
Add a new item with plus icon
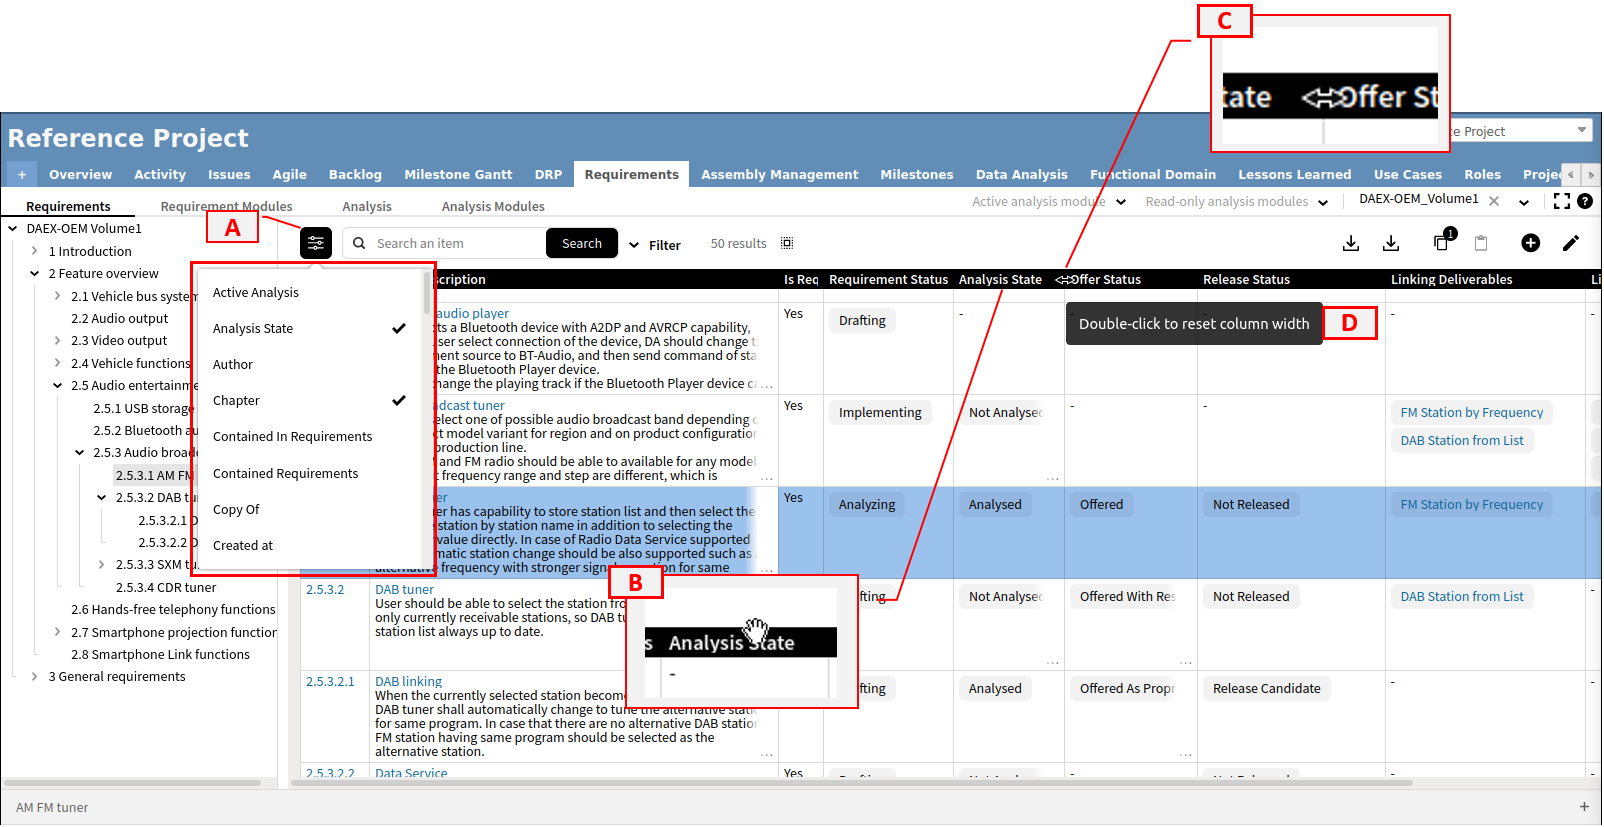(x=1531, y=243)
